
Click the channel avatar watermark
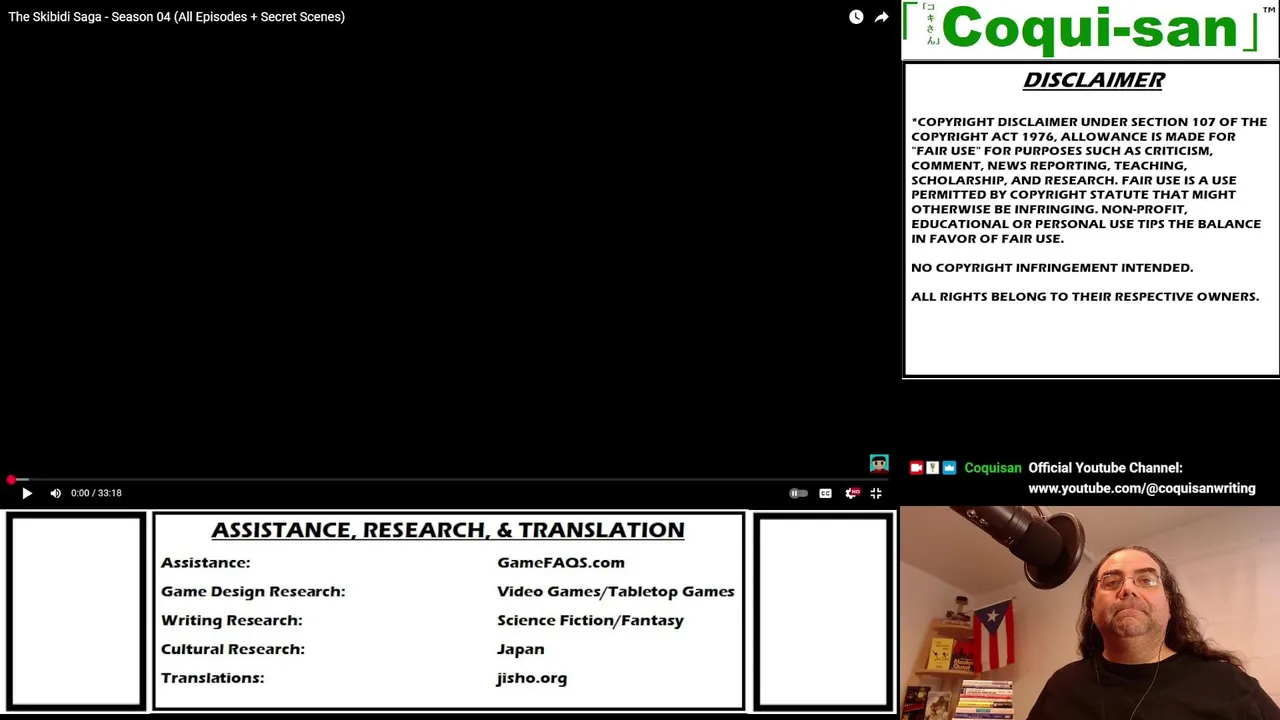tap(879, 463)
